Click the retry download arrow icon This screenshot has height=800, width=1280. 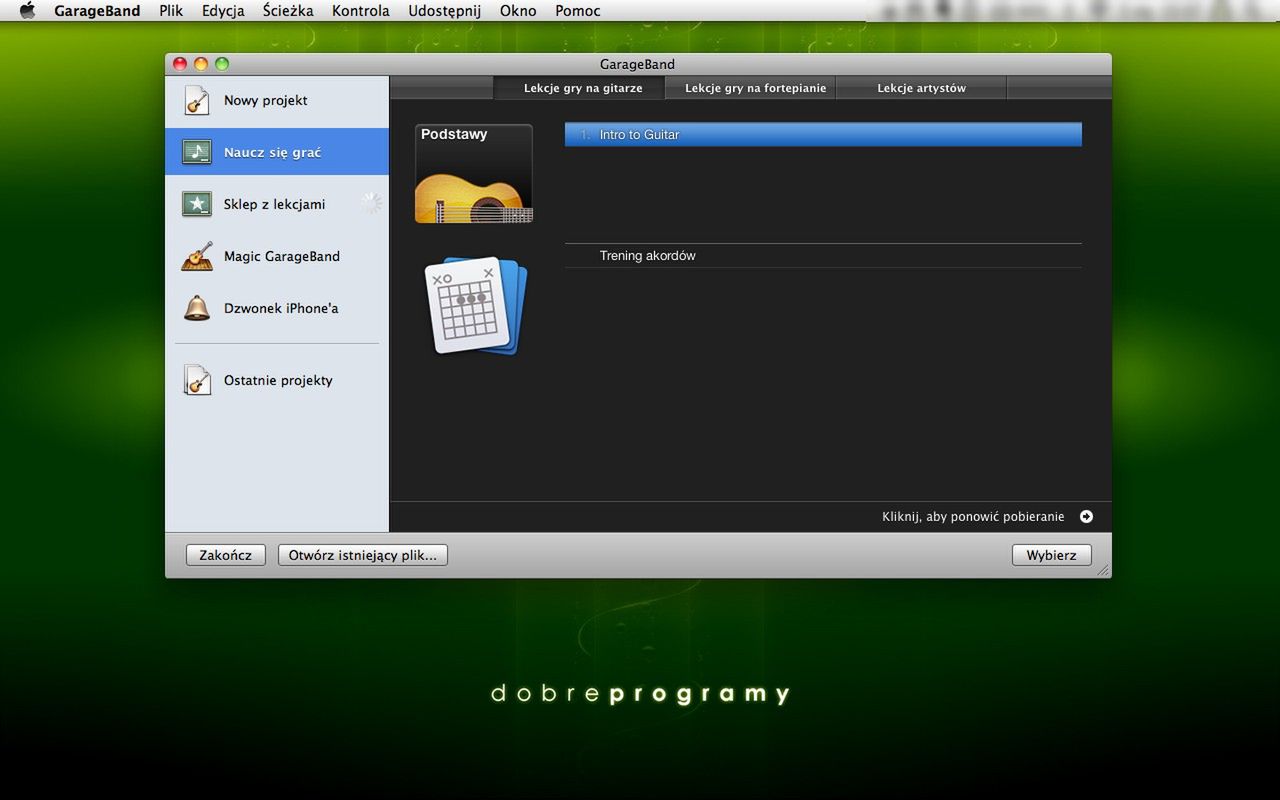(x=1086, y=517)
